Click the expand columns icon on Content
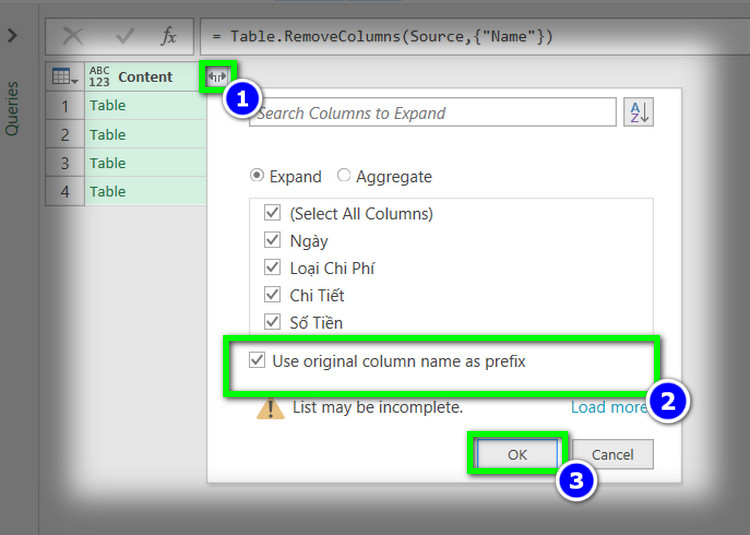 coord(217,76)
